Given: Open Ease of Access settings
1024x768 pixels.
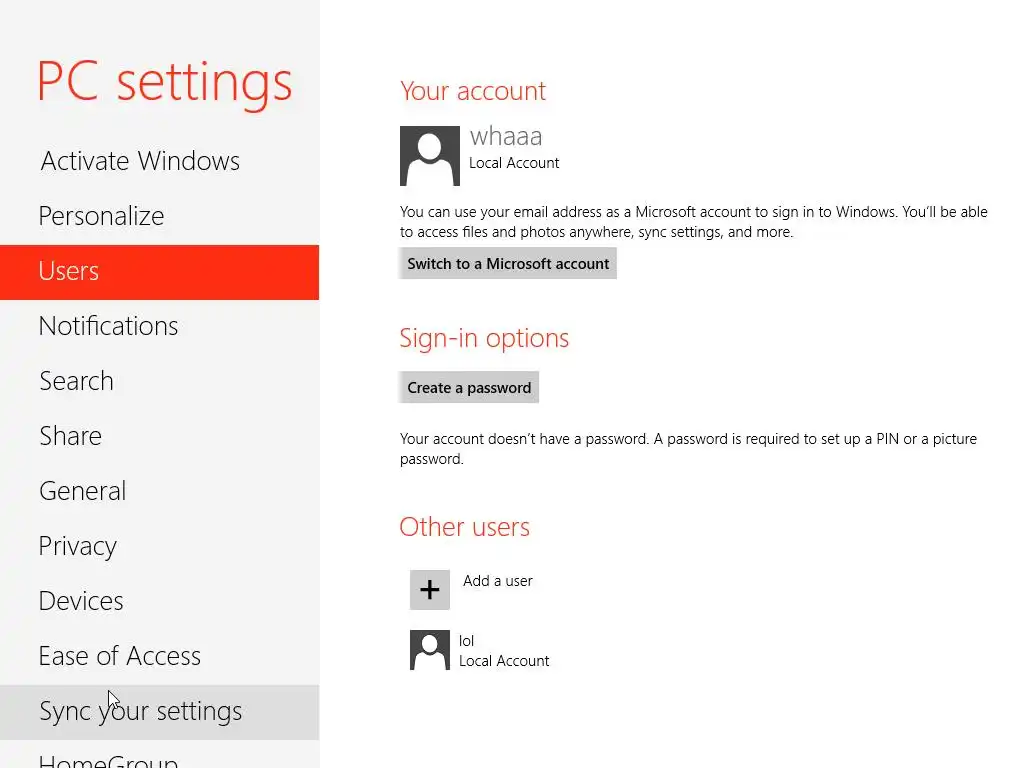Looking at the screenshot, I should click(x=119, y=656).
